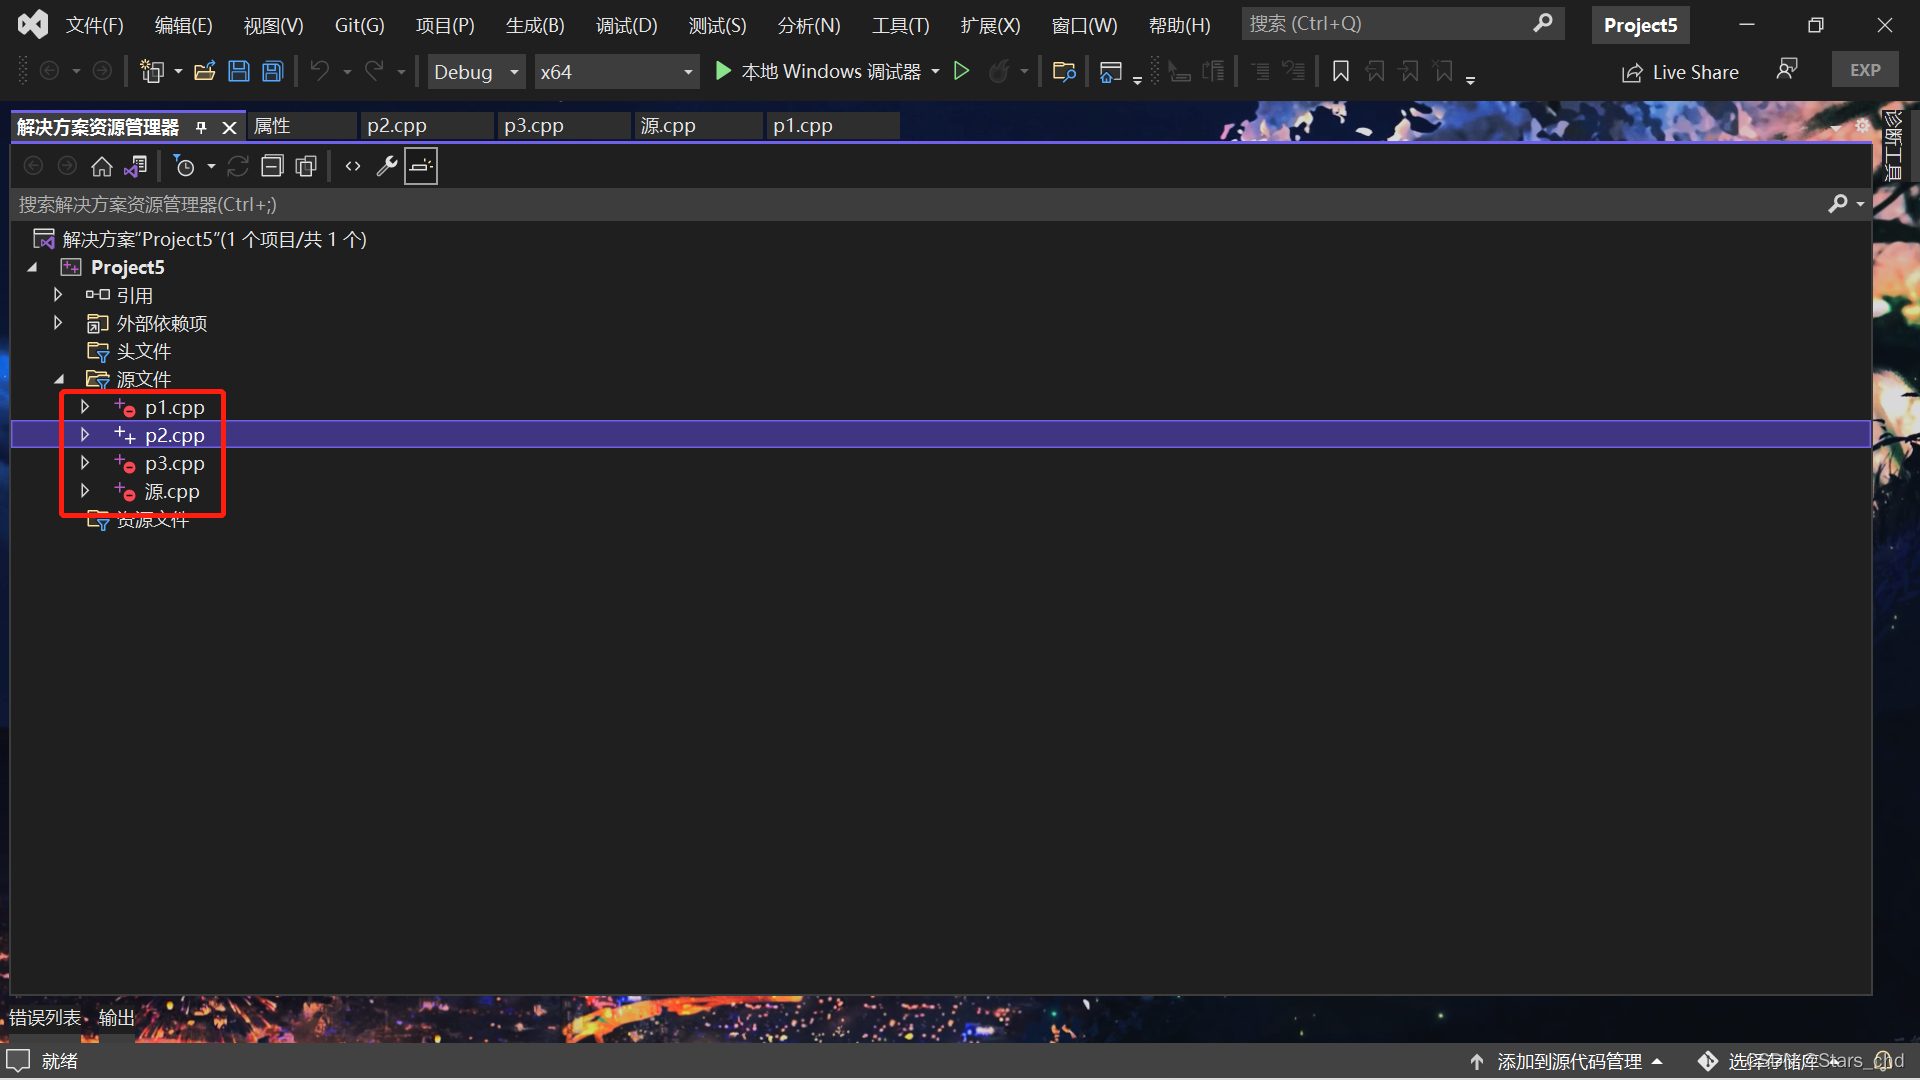1920x1080 pixels.
Task: Open the 生成(B) build menu
Action: [x=534, y=25]
